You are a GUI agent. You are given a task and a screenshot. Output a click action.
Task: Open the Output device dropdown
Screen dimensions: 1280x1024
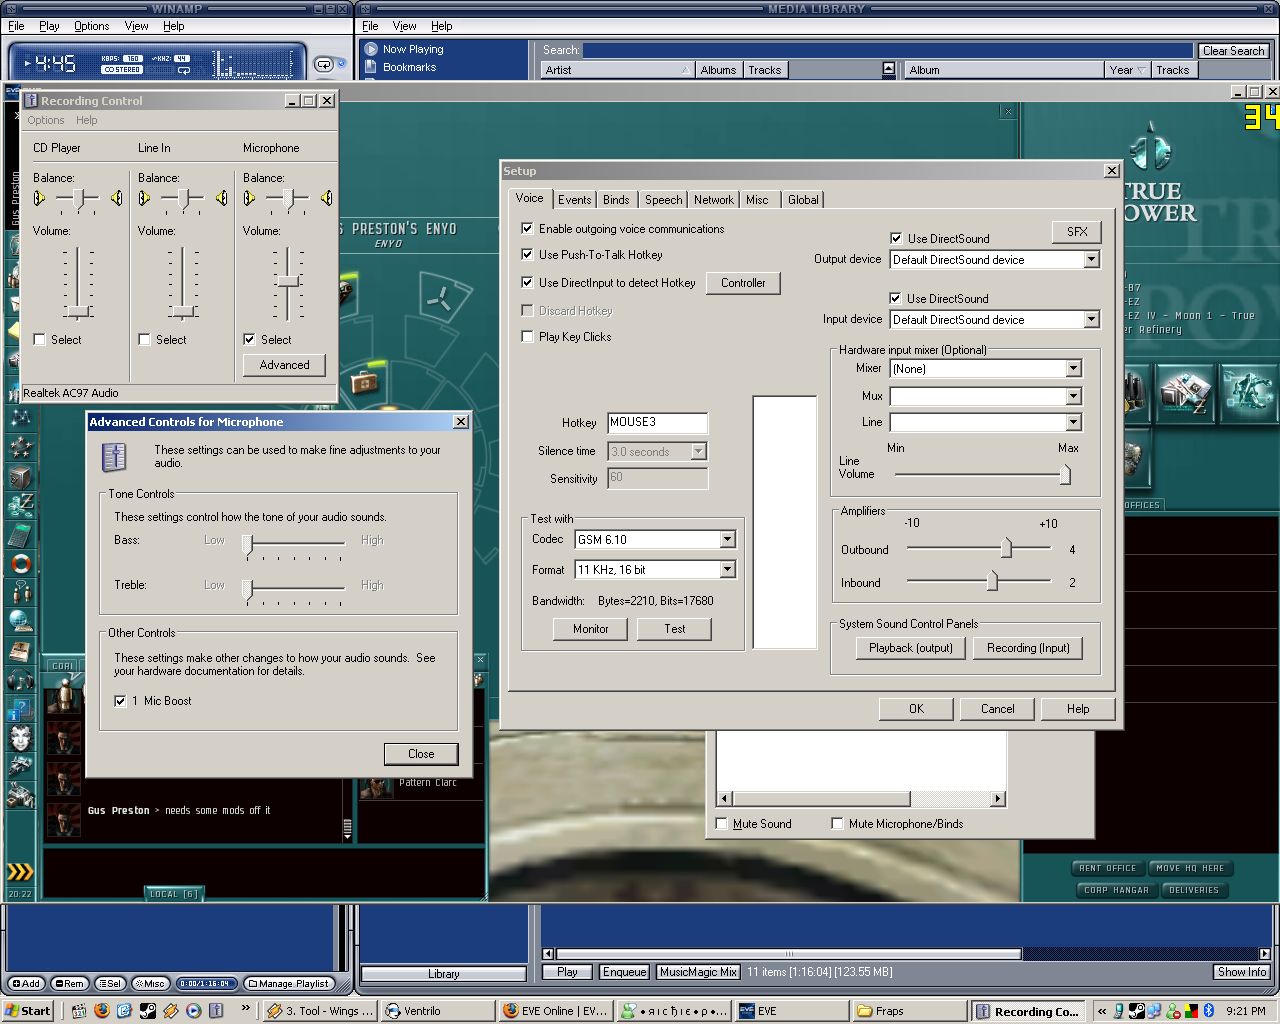point(1091,260)
